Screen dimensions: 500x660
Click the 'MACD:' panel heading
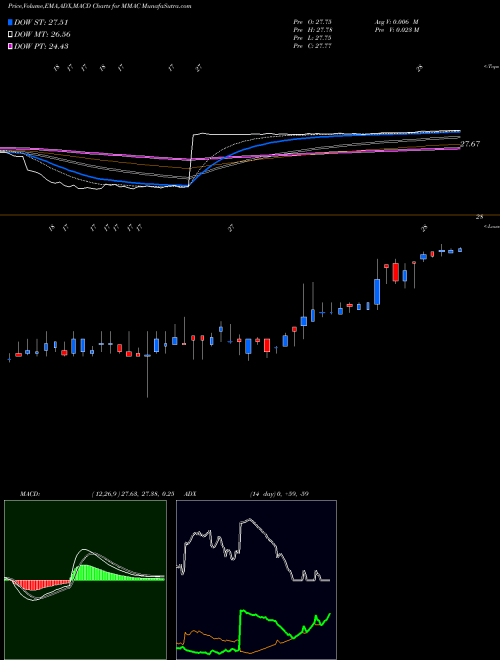point(30,494)
